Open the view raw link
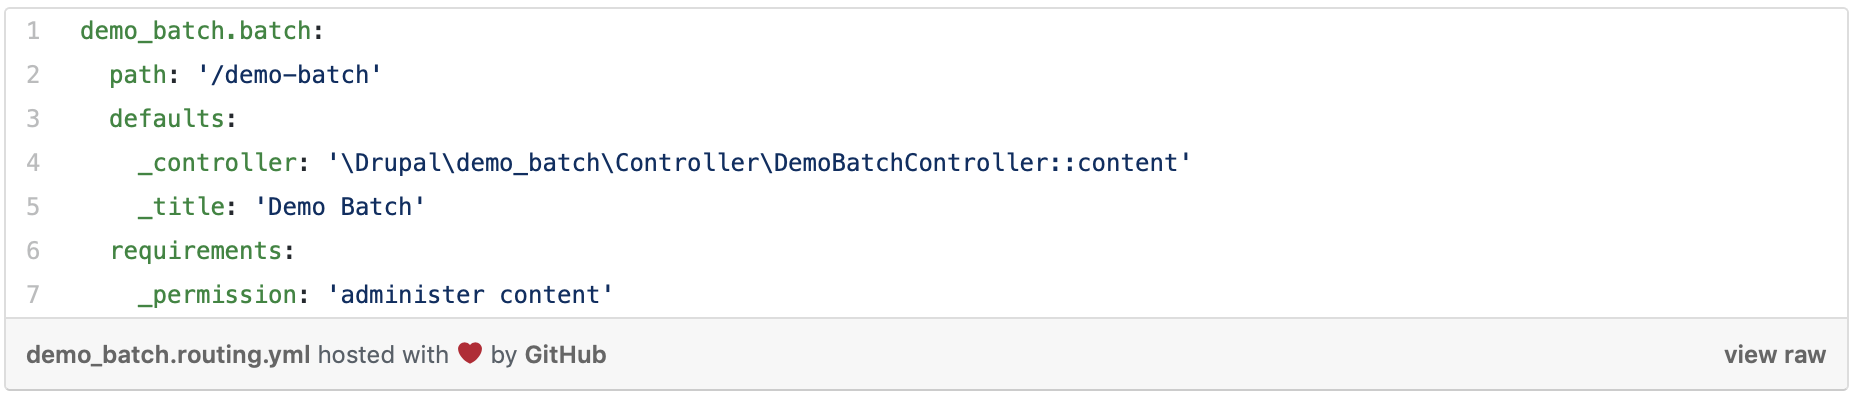The height and width of the screenshot is (398, 1854). tap(1774, 355)
